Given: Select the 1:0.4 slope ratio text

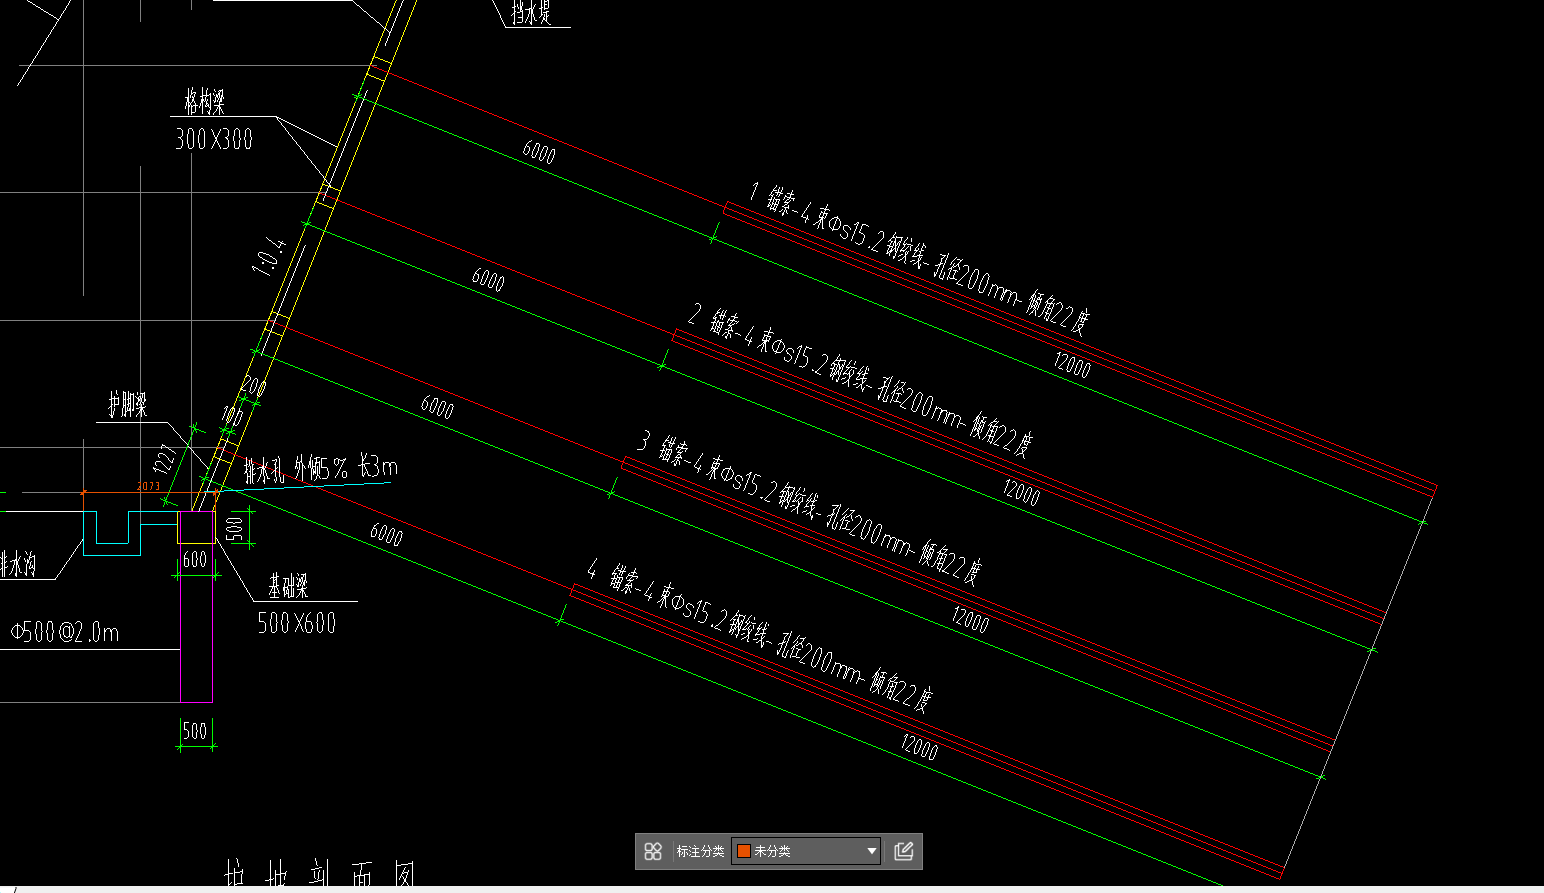Looking at the screenshot, I should [x=269, y=256].
